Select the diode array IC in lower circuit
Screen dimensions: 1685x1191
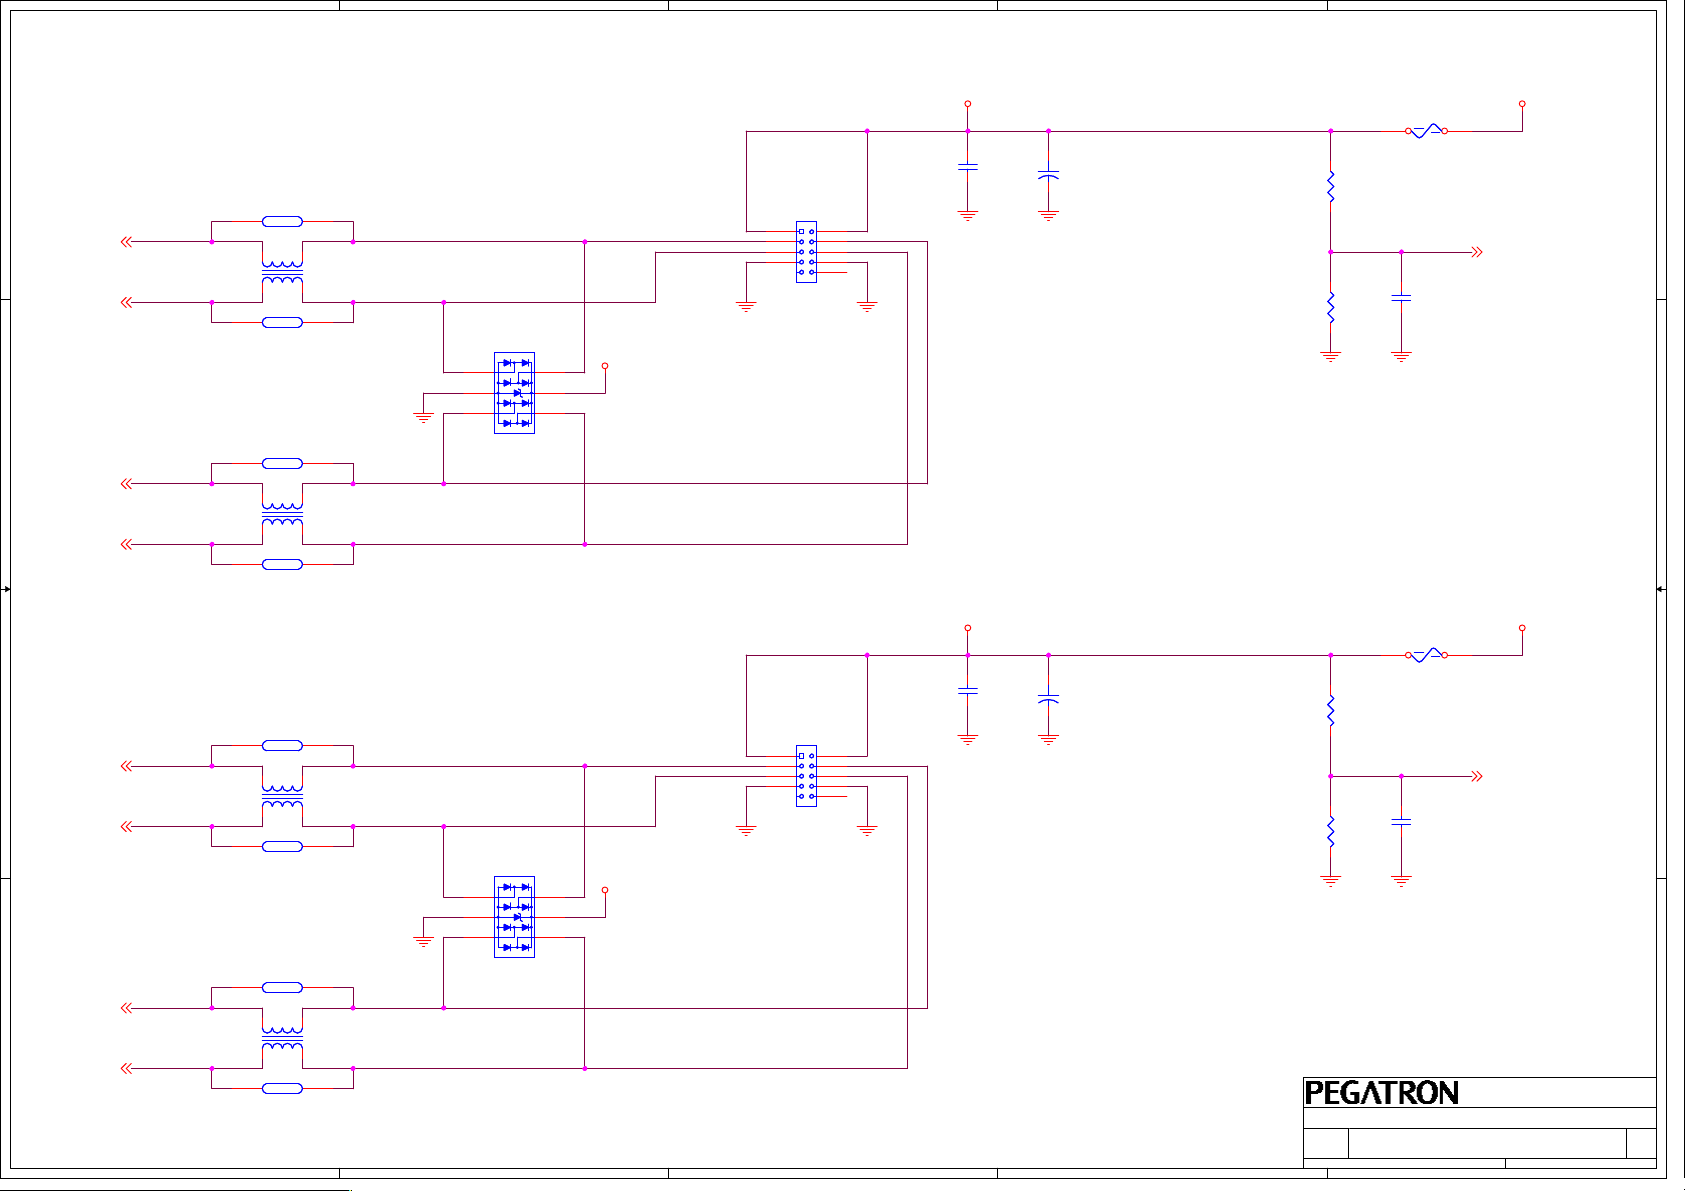[514, 917]
